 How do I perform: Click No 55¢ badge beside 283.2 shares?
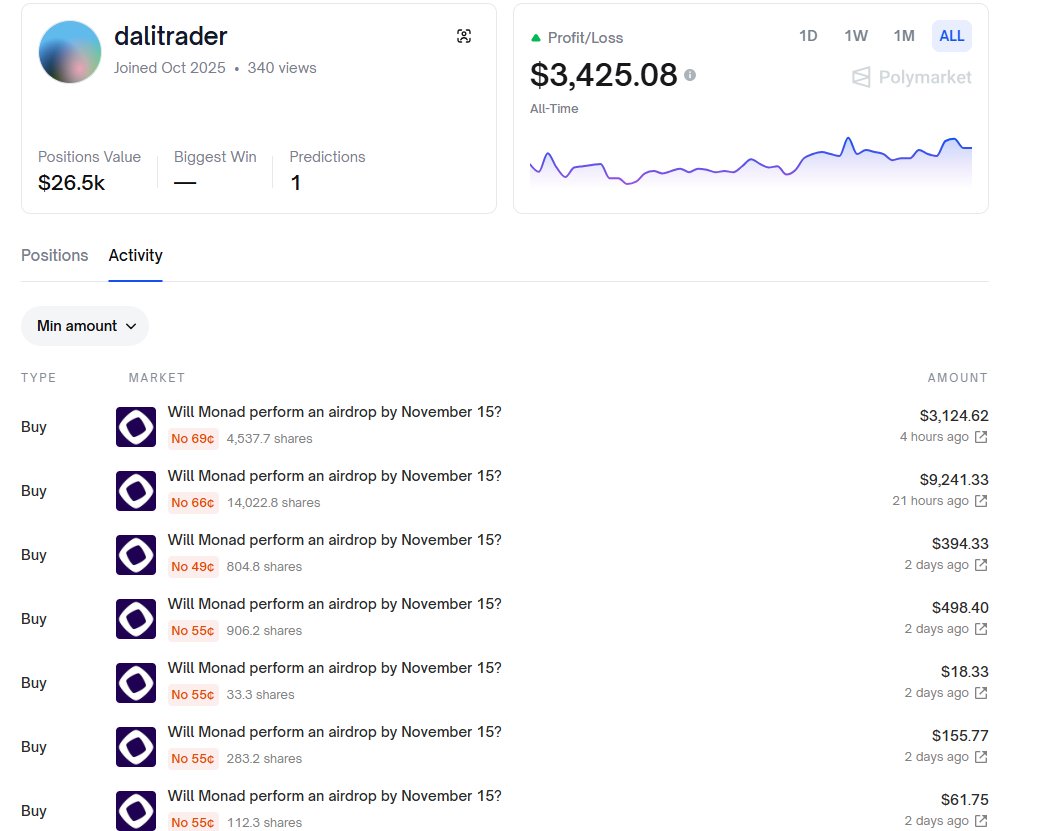tap(193, 759)
